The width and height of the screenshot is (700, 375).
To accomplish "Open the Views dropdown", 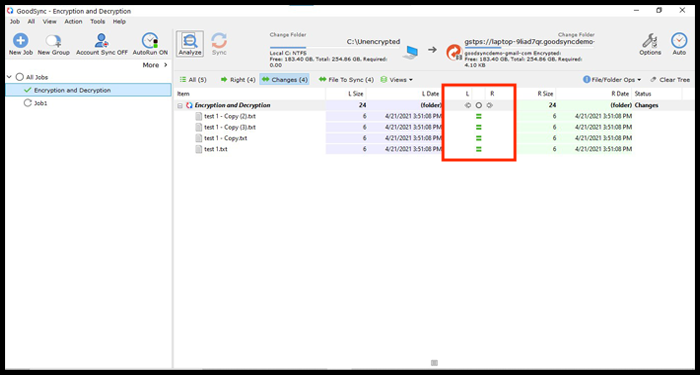I will pyautogui.click(x=396, y=79).
